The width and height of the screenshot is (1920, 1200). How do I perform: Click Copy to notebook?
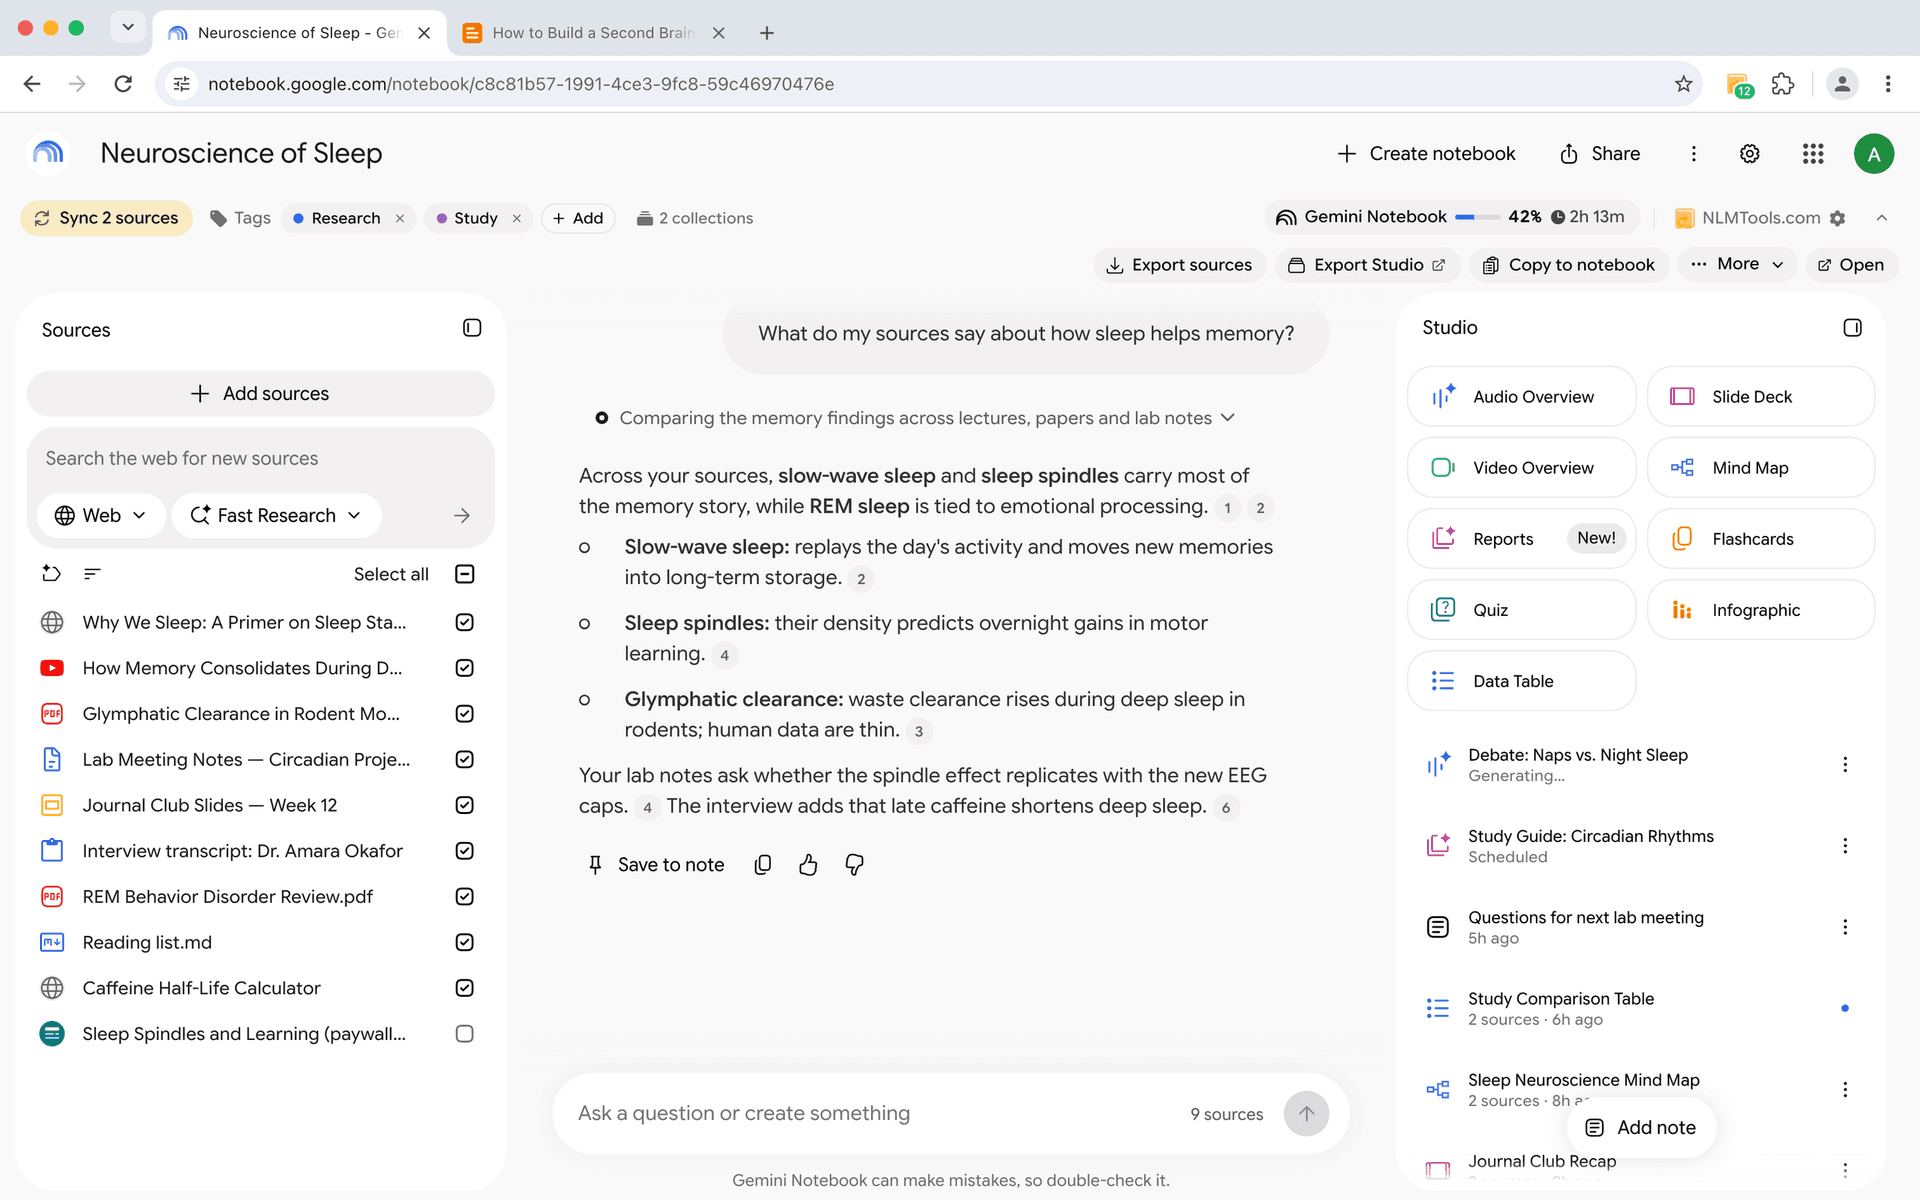tap(1569, 265)
